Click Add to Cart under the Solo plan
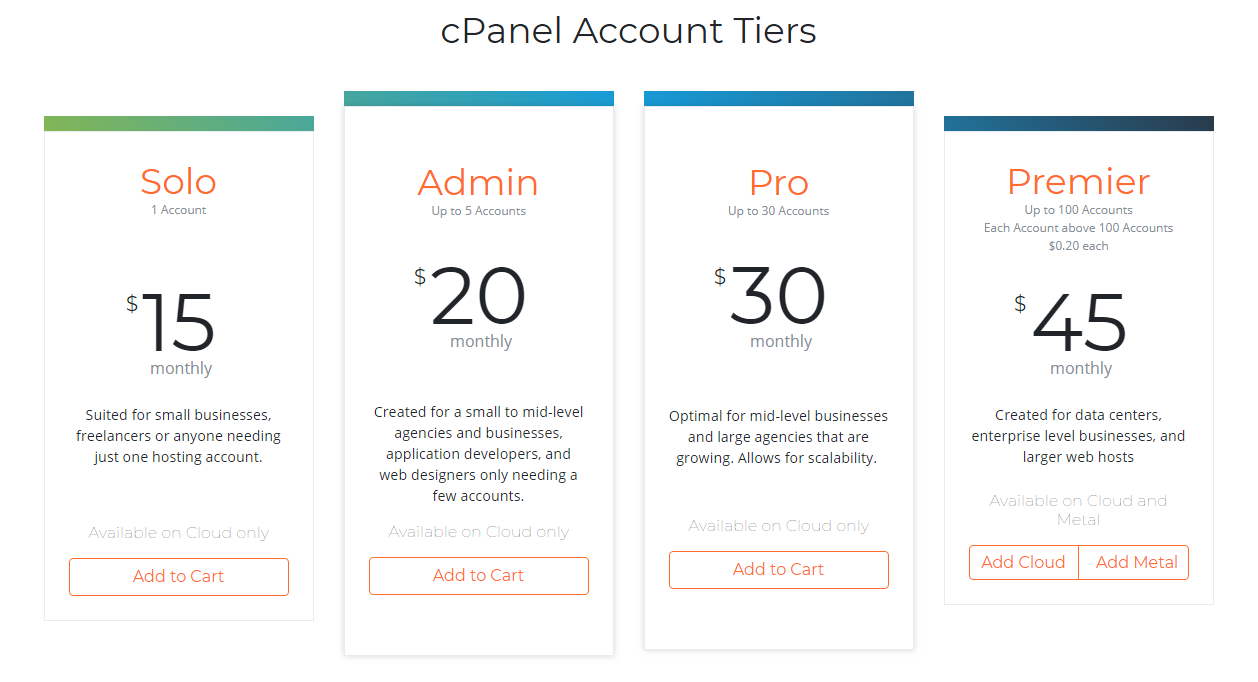This screenshot has height=682, width=1258. (179, 576)
